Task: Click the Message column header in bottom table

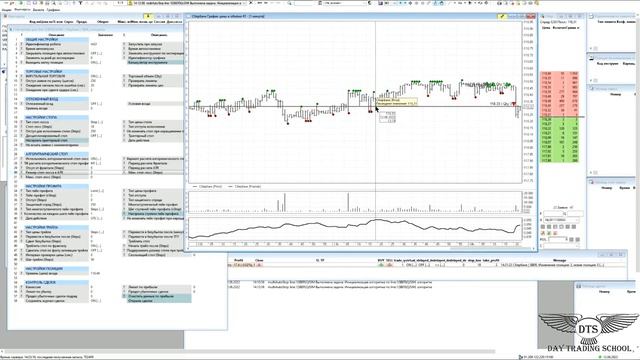Action: [x=559, y=260]
